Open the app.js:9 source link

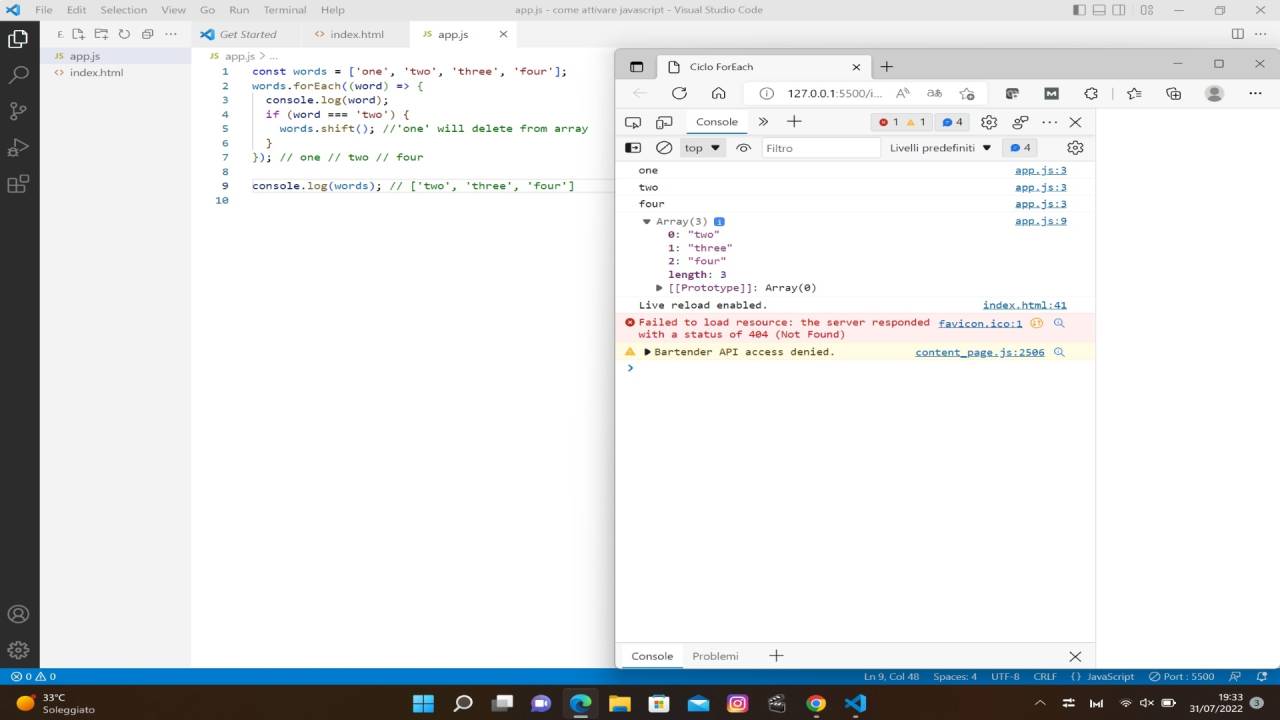tap(1040, 220)
